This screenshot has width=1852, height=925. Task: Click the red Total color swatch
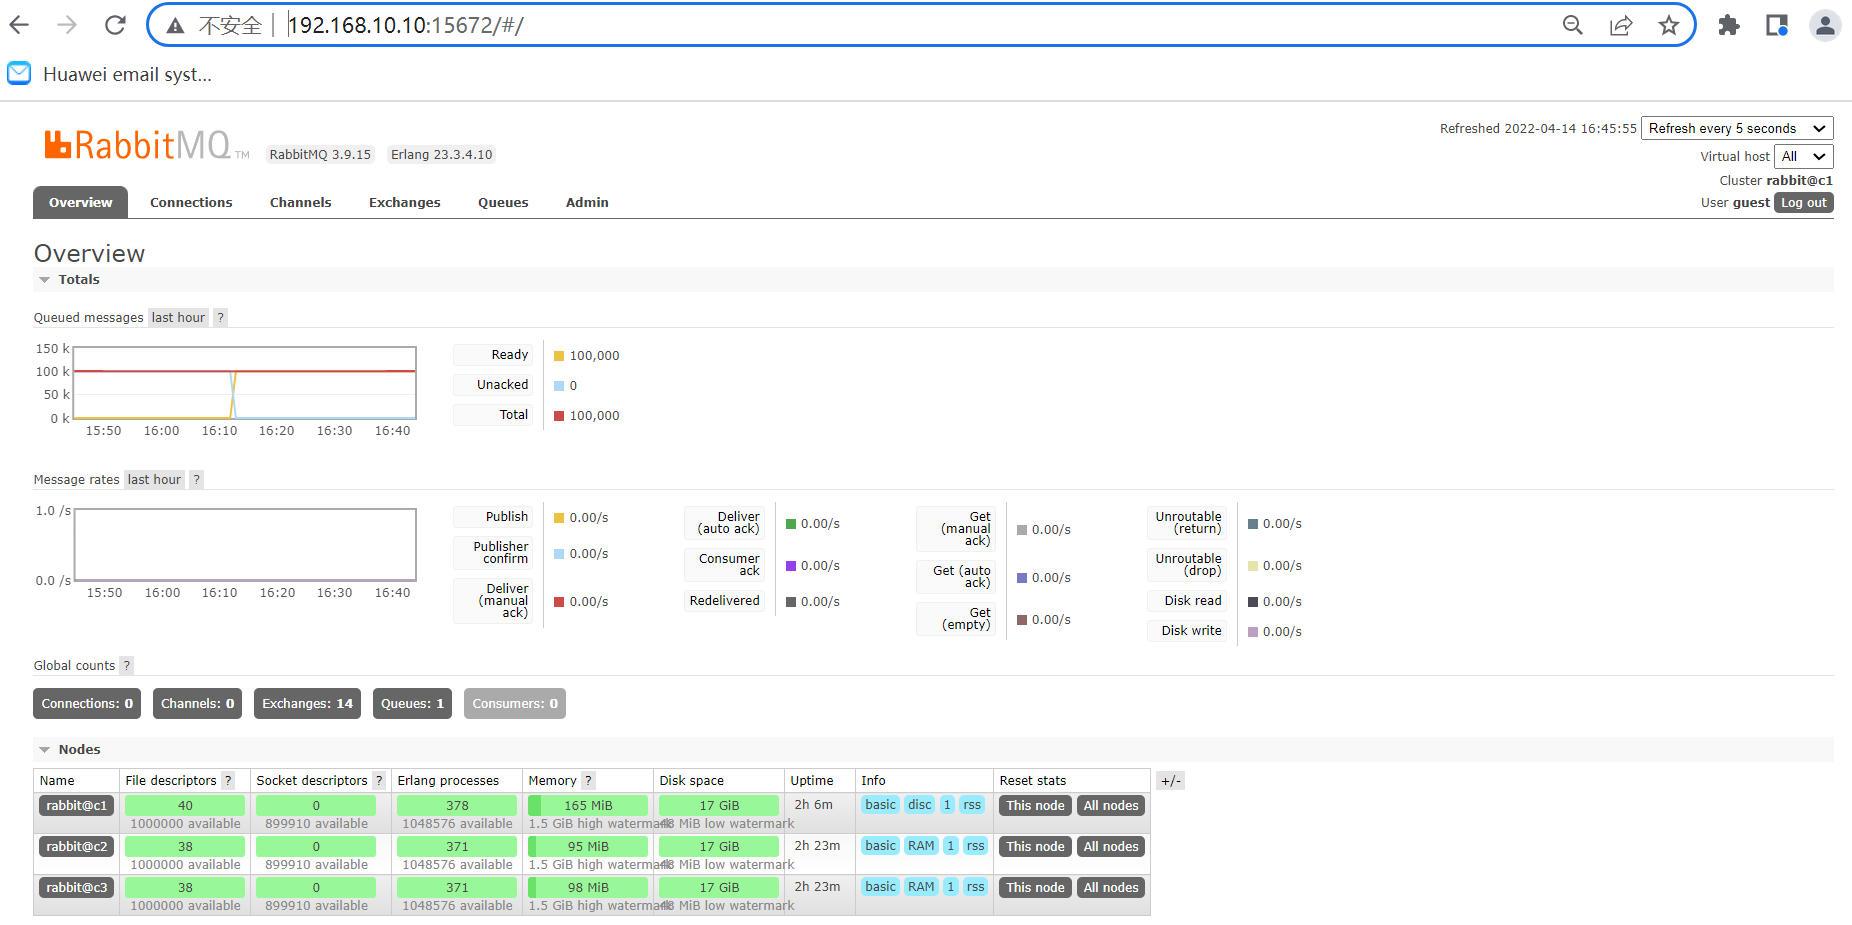click(559, 416)
